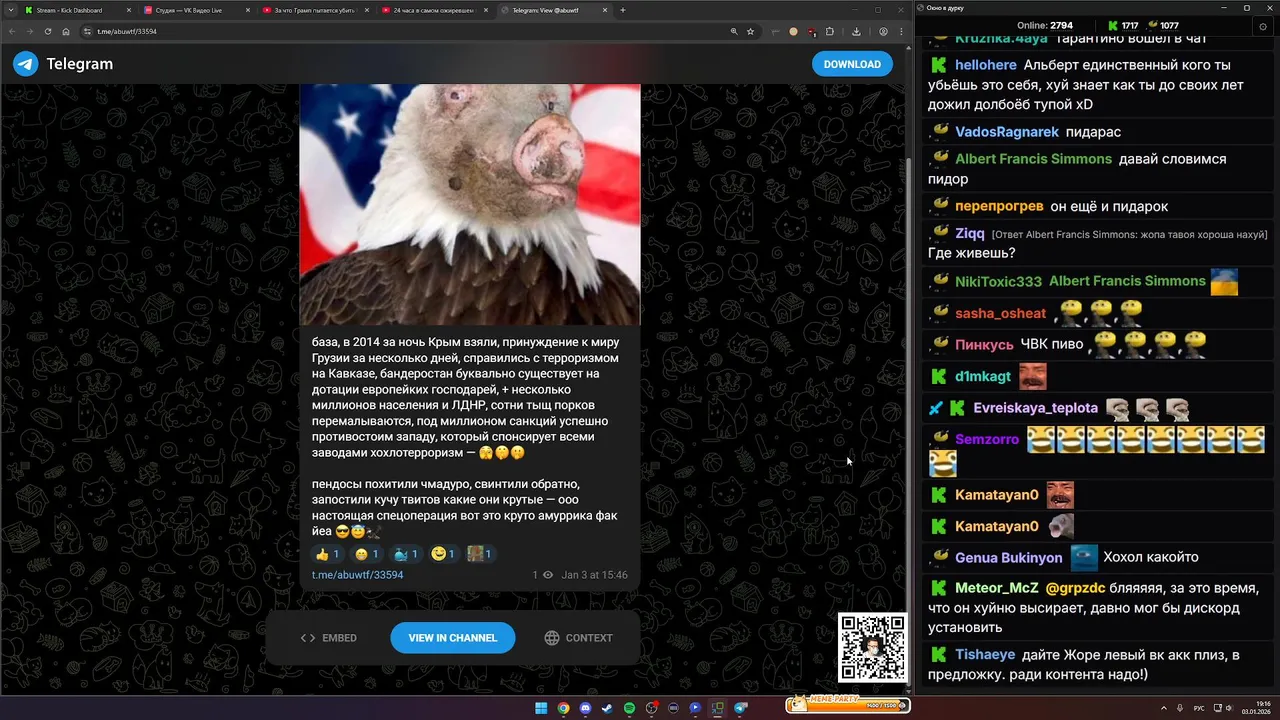Click username Ziqq in chat
Screen dimensions: 1280x720
click(x=970, y=233)
